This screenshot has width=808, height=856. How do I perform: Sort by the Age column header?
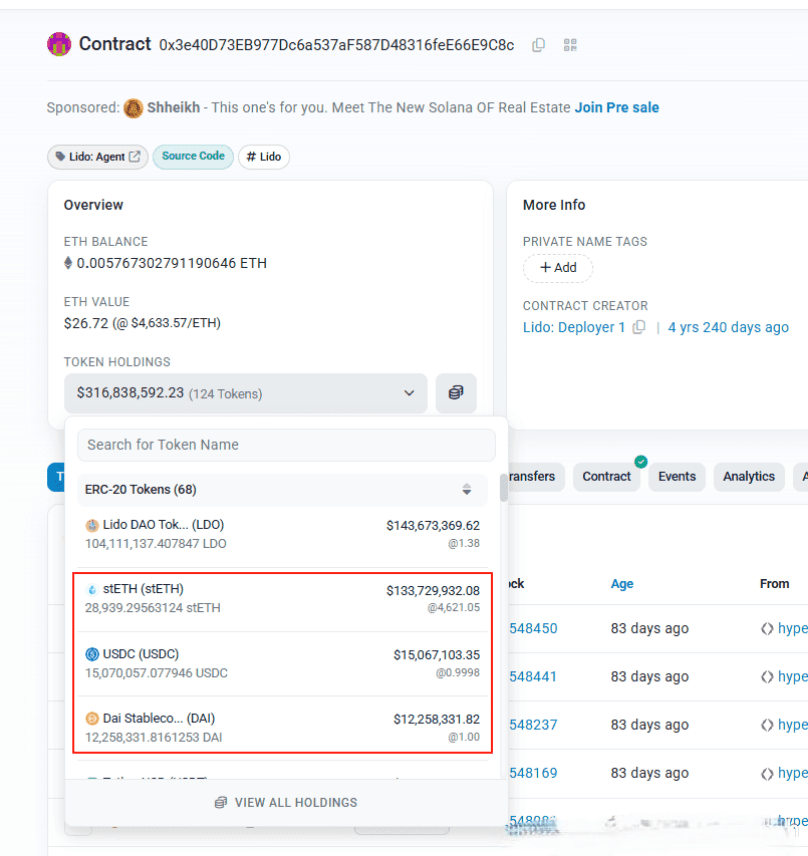coord(622,584)
